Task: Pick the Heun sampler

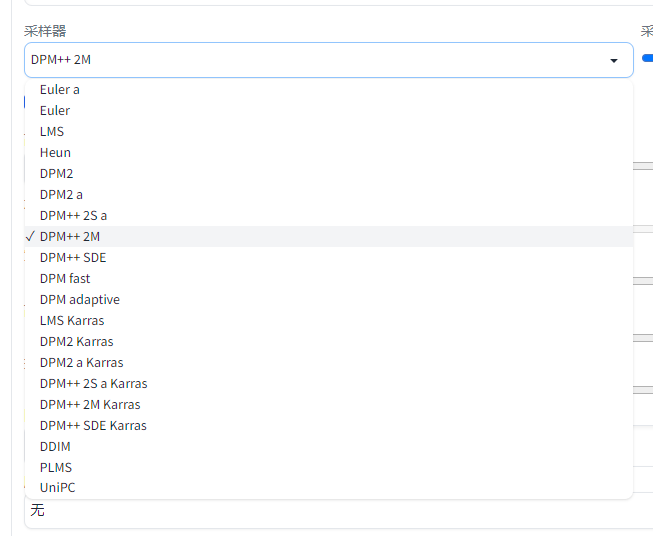Action: 55,153
